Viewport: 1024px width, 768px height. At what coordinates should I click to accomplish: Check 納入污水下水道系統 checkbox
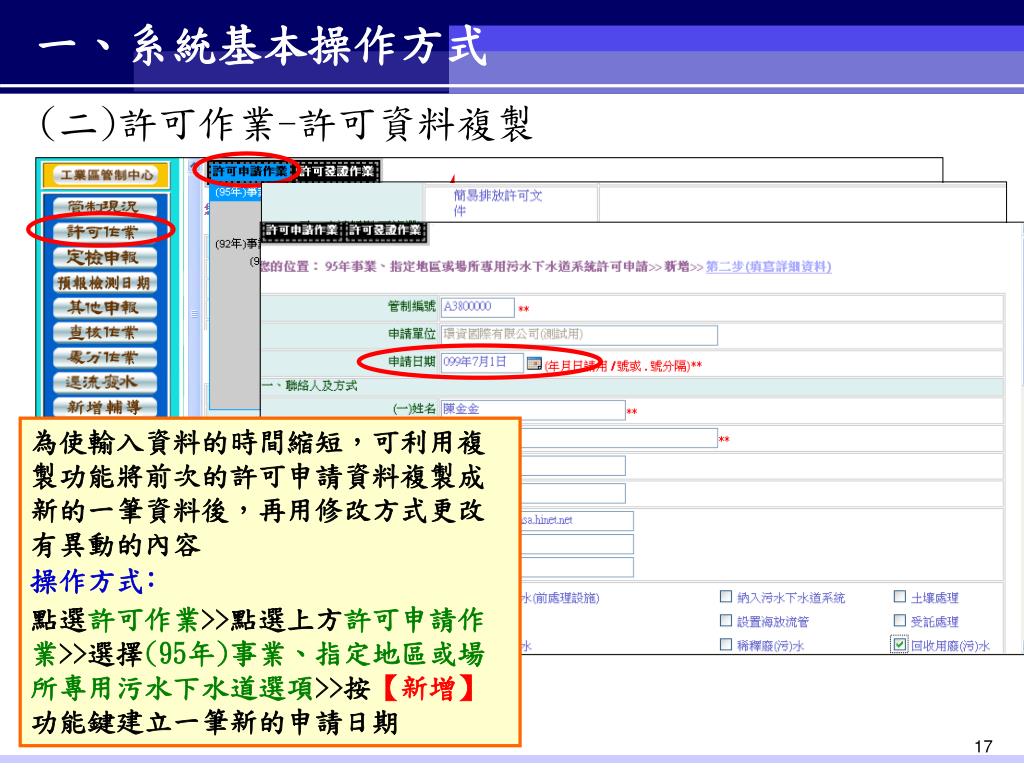726,596
